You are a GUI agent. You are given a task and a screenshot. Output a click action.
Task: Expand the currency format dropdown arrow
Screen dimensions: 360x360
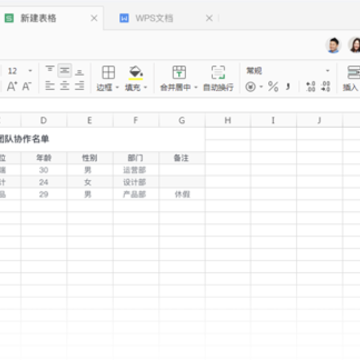[261, 87]
